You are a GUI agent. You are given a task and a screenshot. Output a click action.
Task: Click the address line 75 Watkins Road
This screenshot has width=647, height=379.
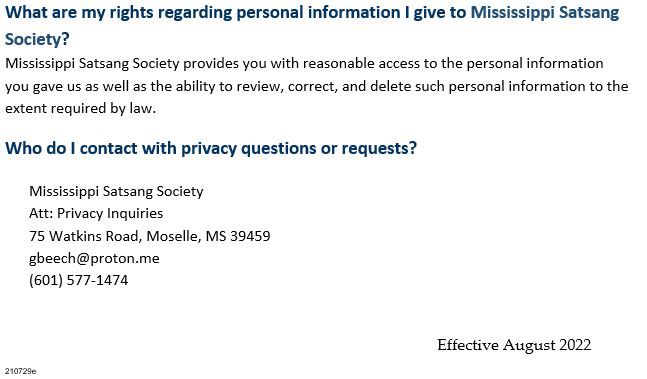pos(150,236)
